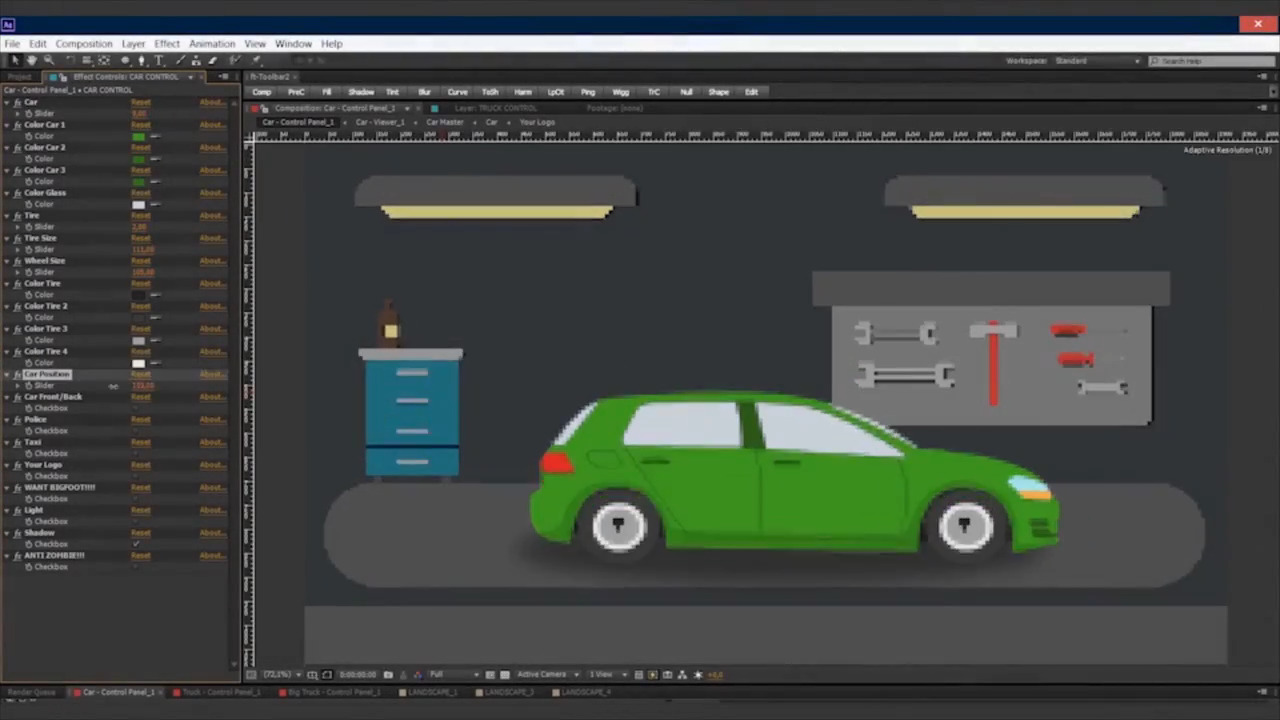Open the Composition menu

tap(84, 44)
